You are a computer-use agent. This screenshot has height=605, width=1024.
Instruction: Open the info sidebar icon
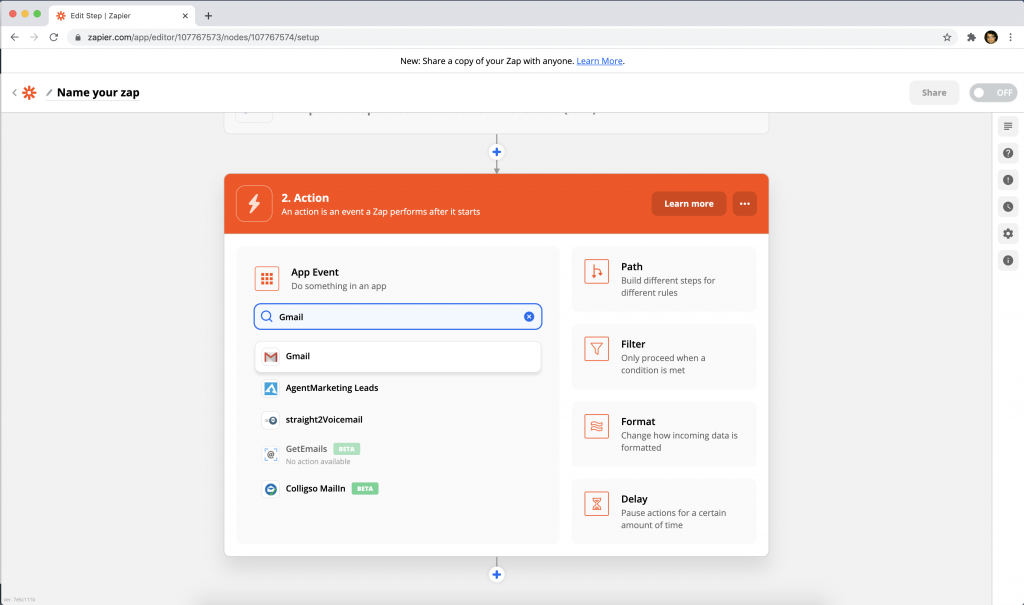pyautogui.click(x=1008, y=260)
